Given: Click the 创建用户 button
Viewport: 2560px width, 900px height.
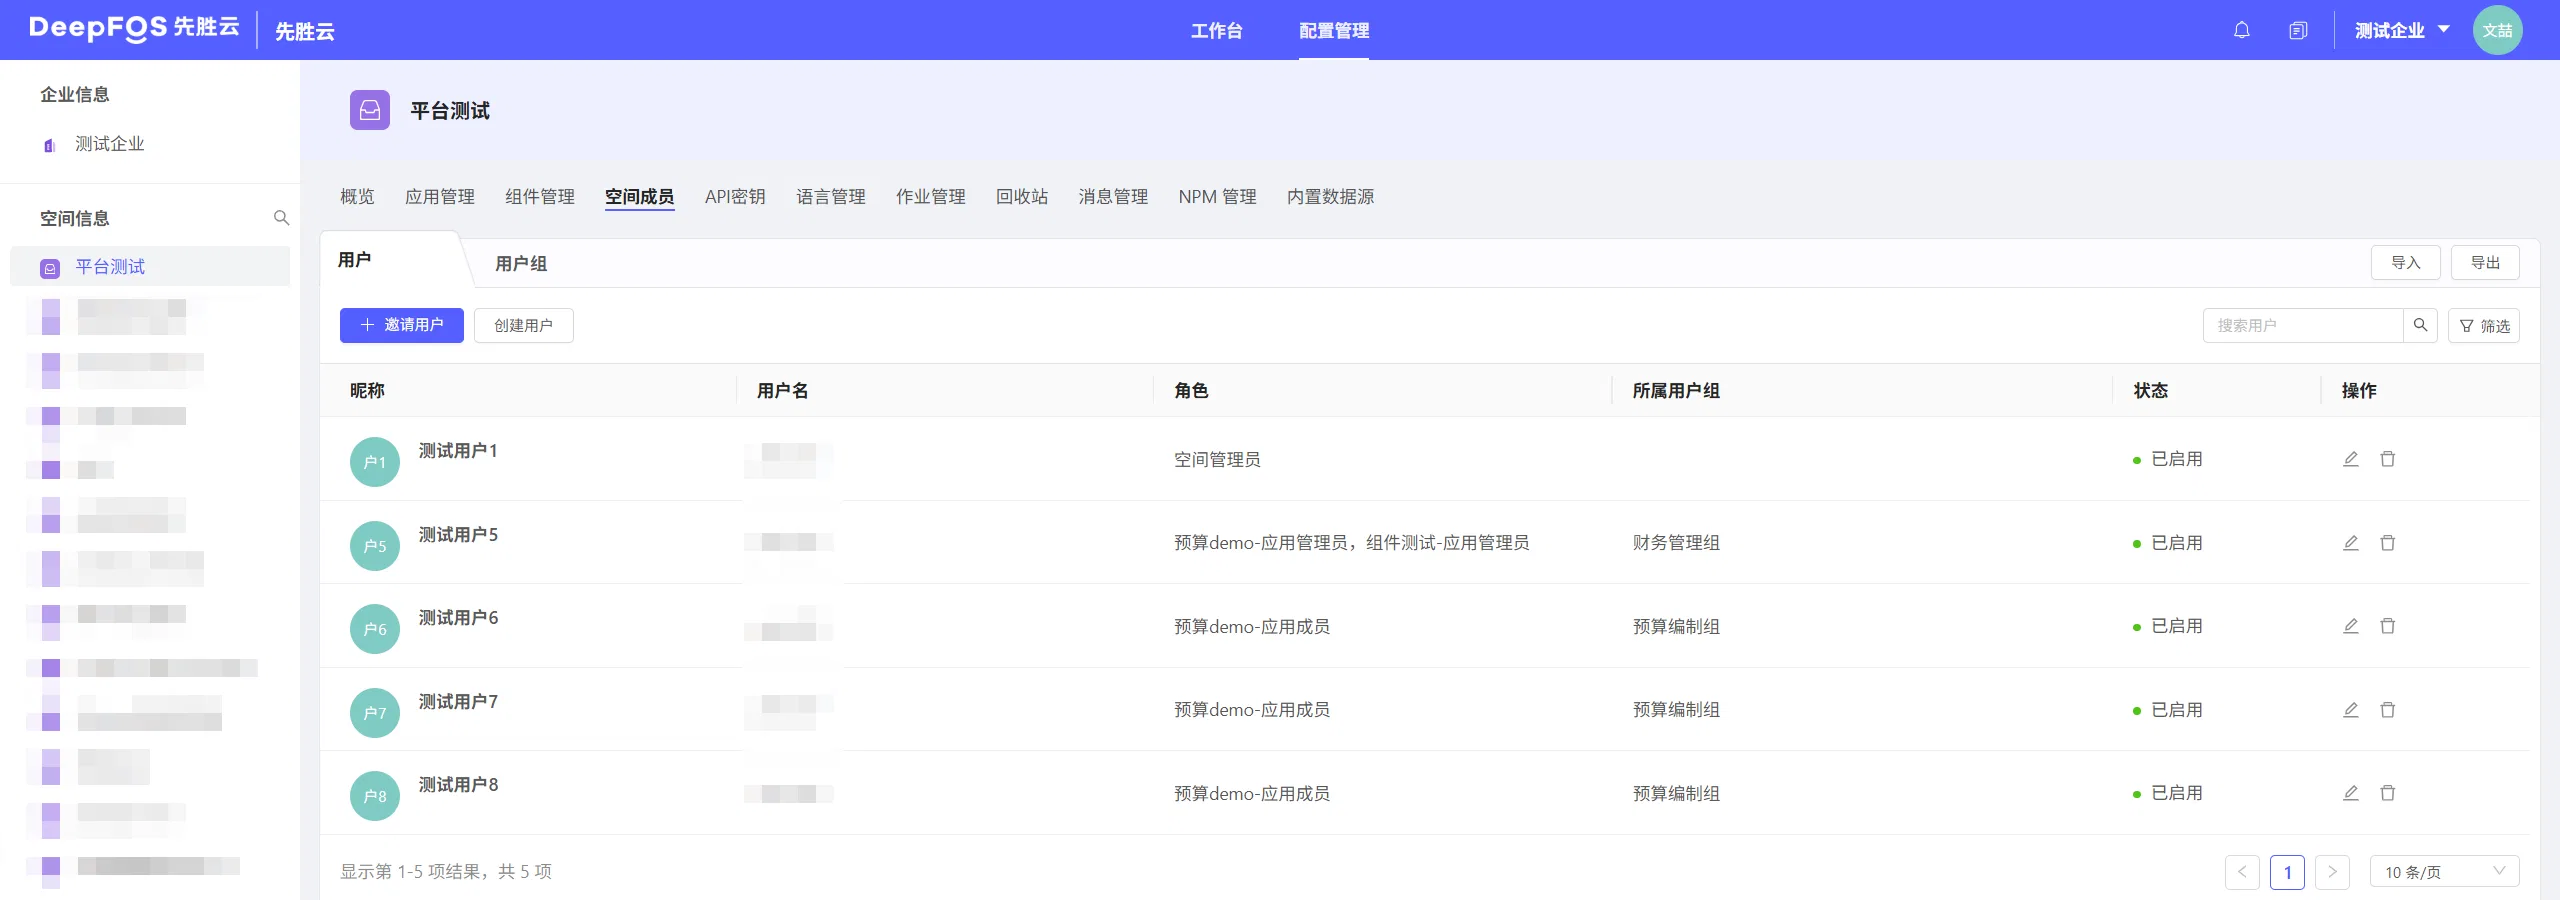Looking at the screenshot, I should (x=524, y=325).
